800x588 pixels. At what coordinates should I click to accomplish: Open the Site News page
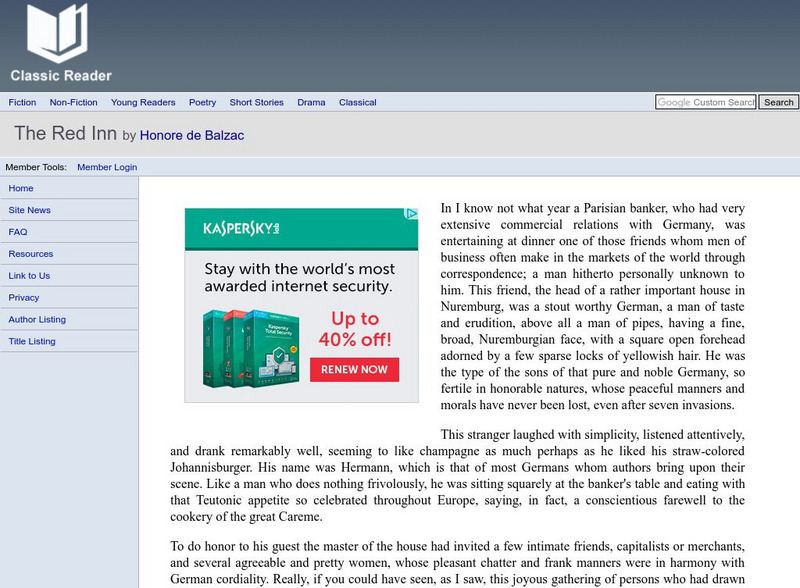point(30,210)
